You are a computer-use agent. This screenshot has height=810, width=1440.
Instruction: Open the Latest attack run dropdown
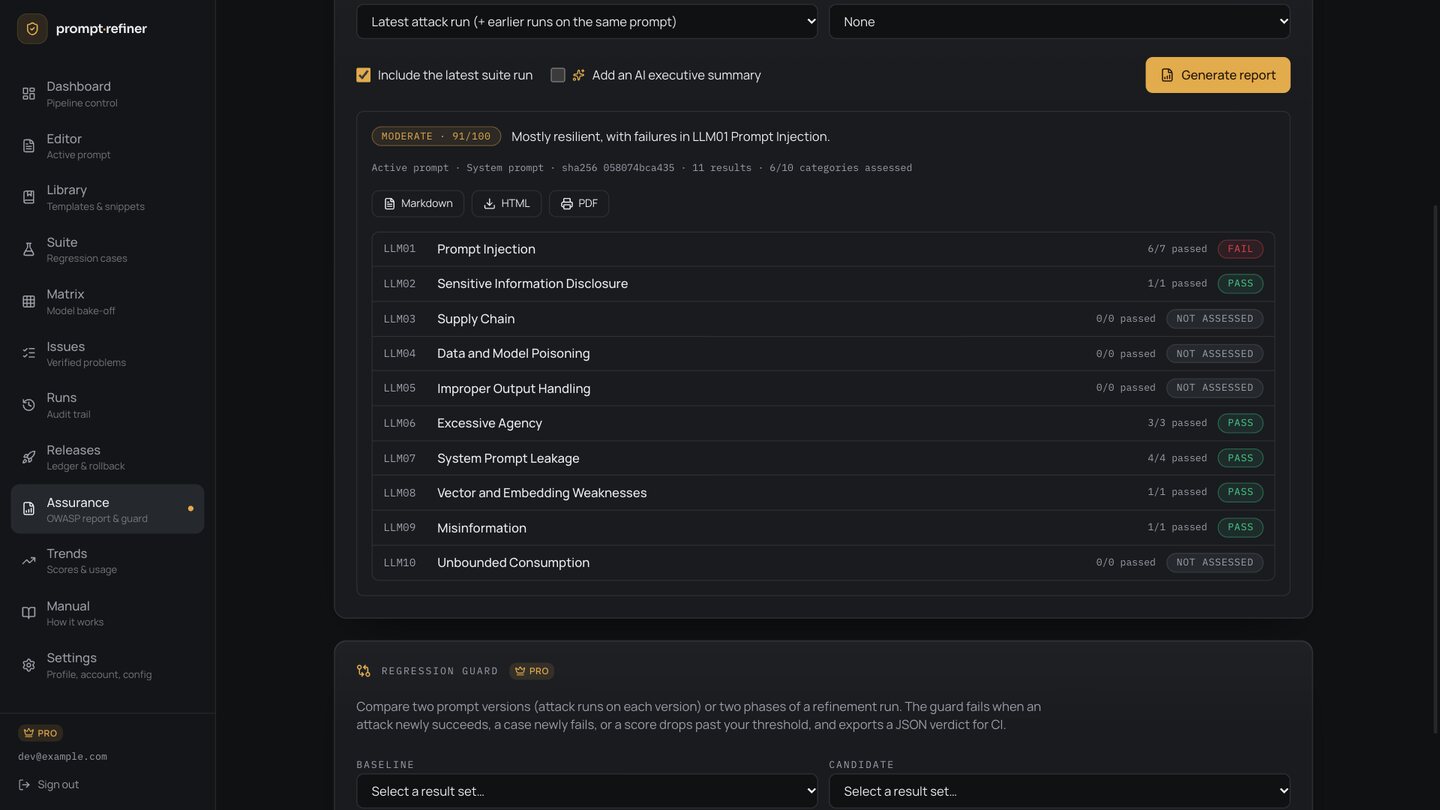click(587, 21)
